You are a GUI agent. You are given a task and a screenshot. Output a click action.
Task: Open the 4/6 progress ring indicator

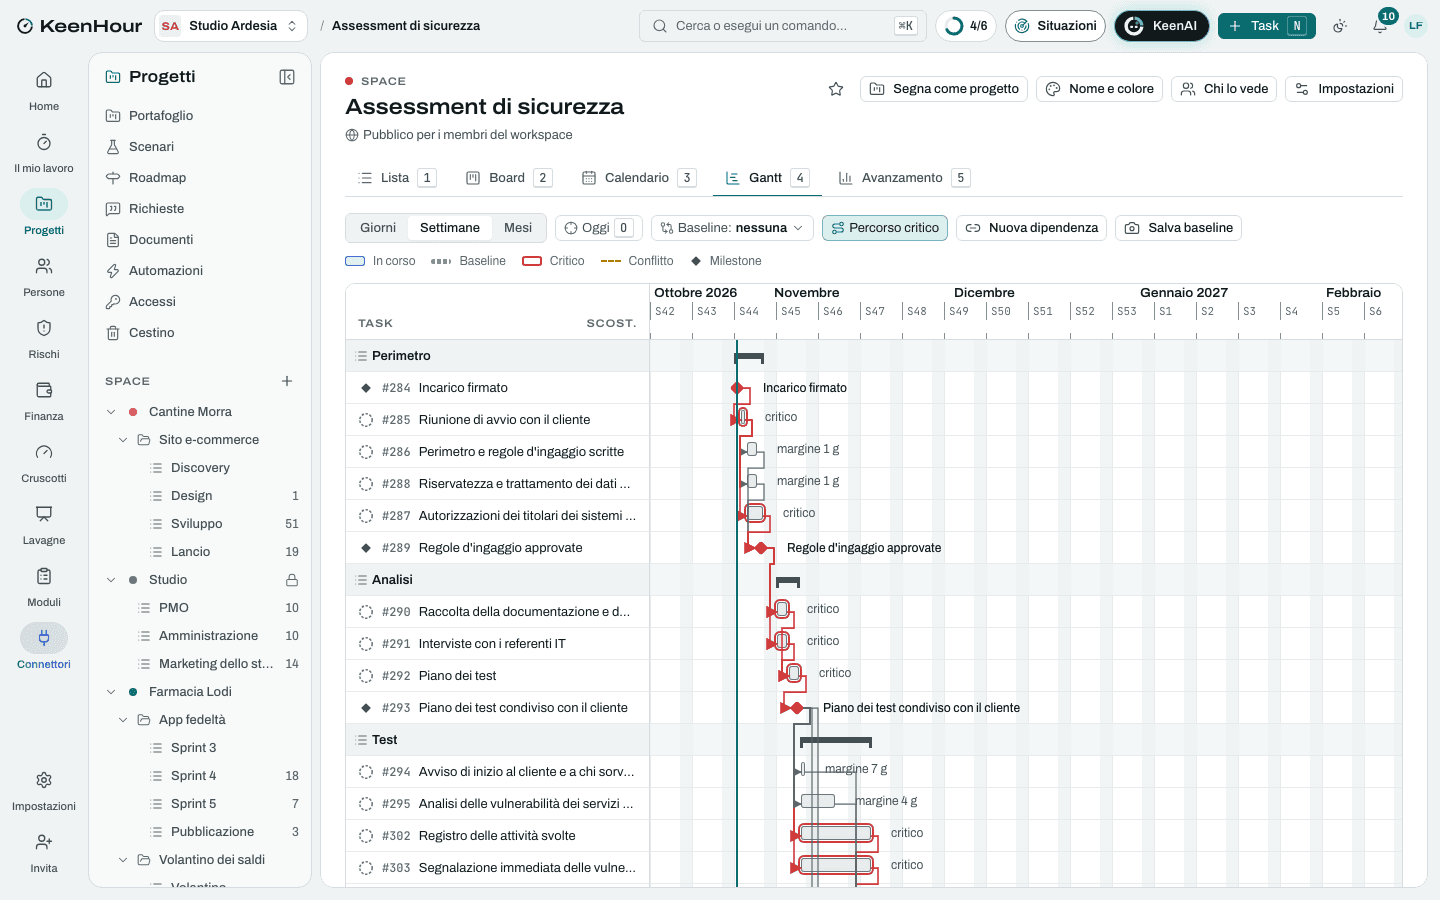coord(966,26)
